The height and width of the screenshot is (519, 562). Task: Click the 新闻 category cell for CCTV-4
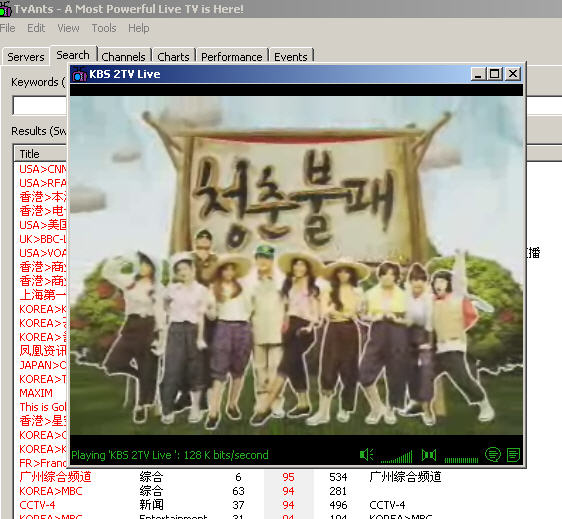[151, 505]
